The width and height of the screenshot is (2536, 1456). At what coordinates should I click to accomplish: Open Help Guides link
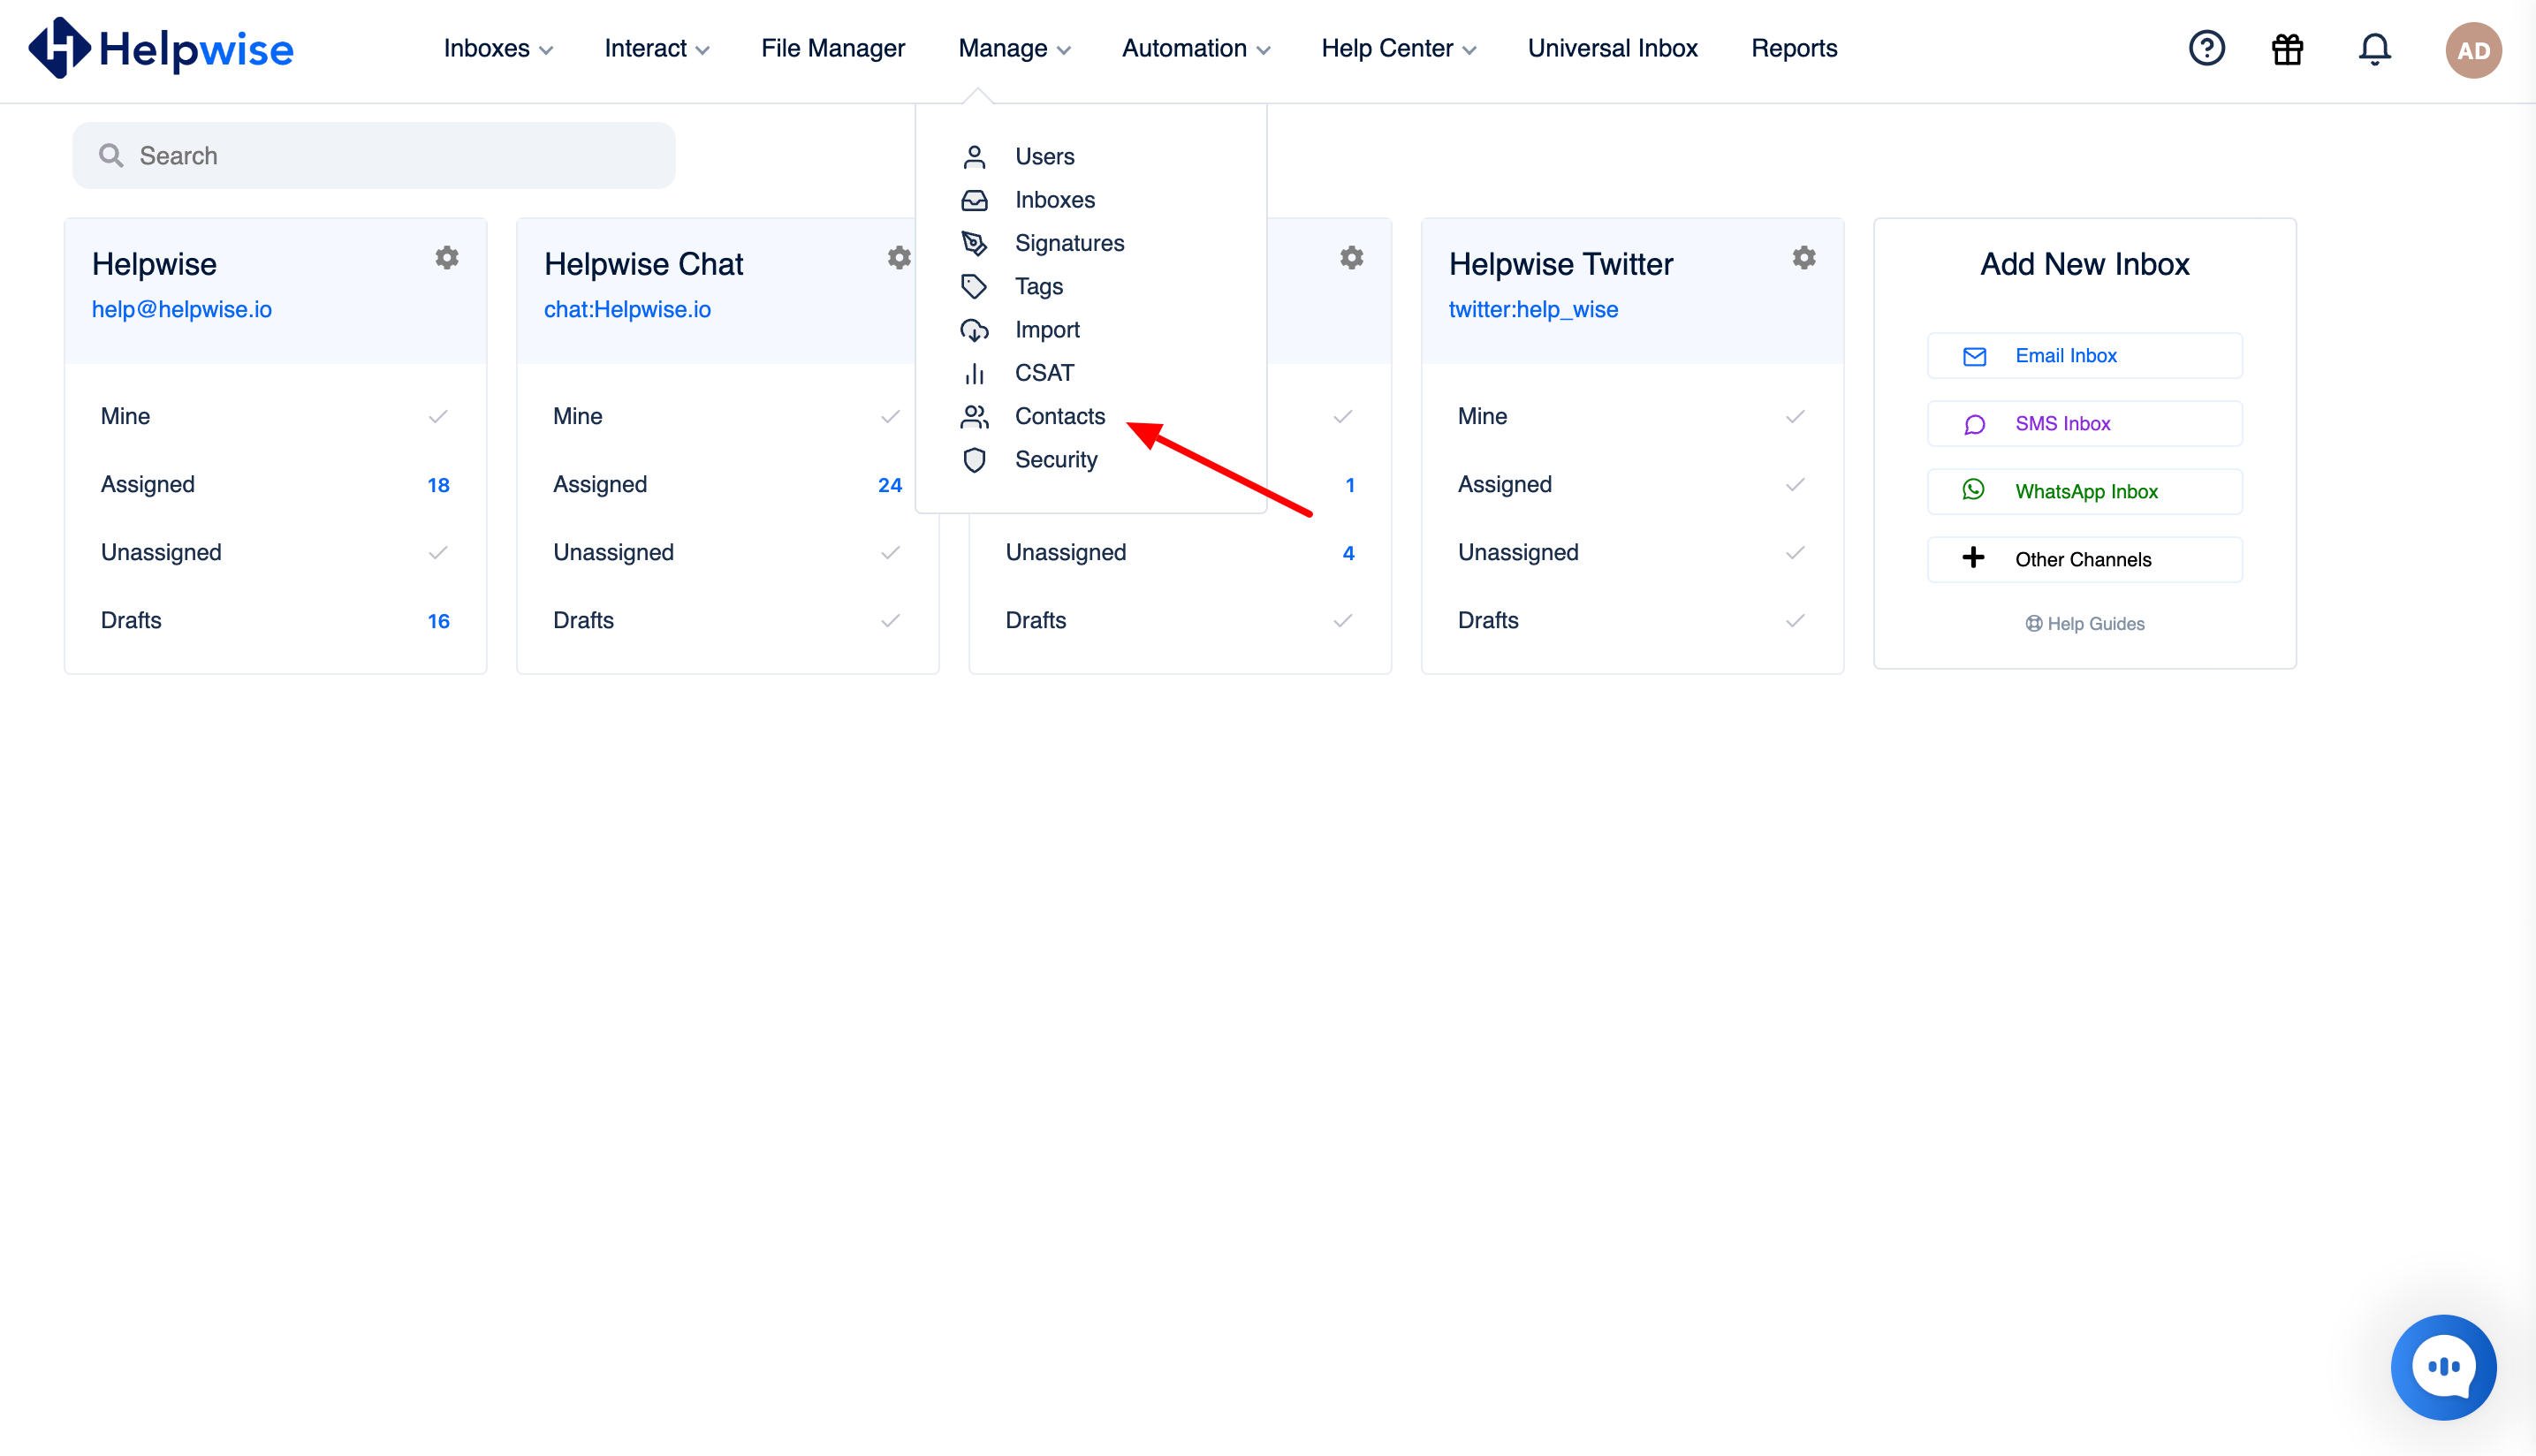(2085, 624)
